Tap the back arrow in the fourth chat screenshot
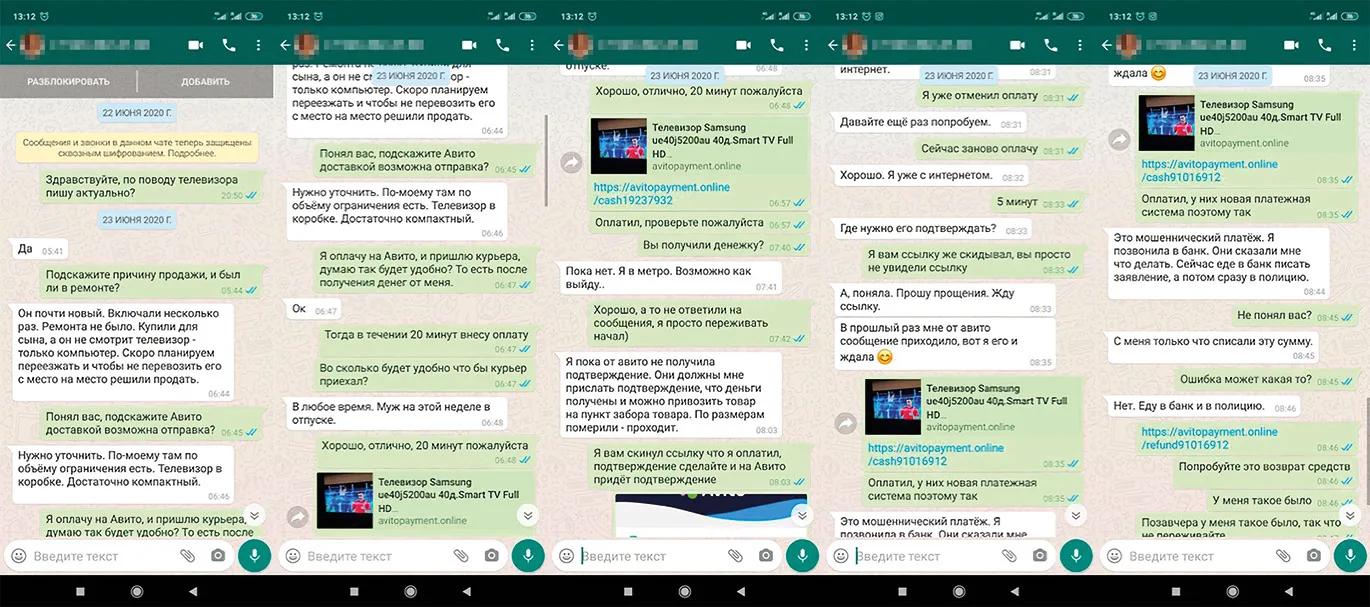This screenshot has width=1370, height=607. (x=833, y=45)
